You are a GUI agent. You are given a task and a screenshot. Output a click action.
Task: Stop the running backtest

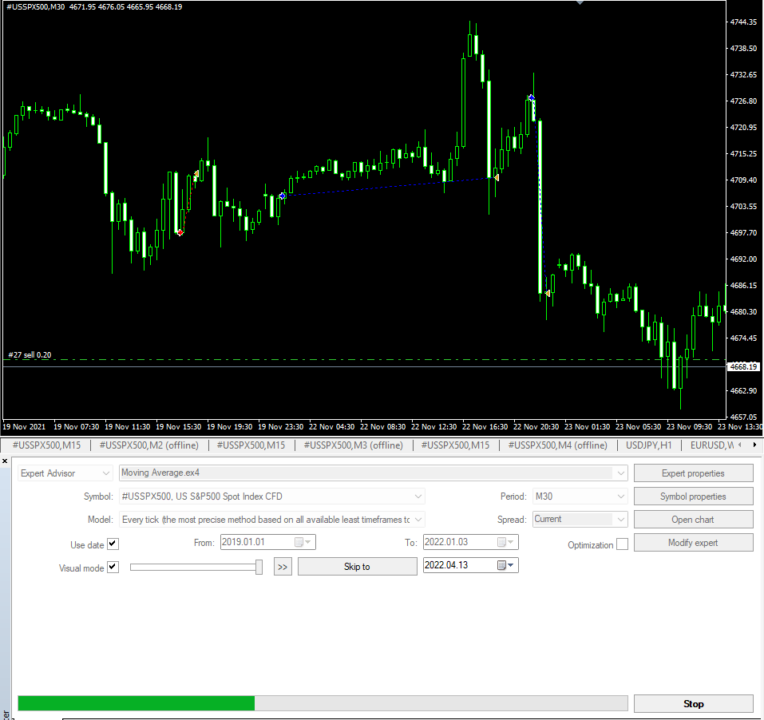pyautogui.click(x=693, y=703)
